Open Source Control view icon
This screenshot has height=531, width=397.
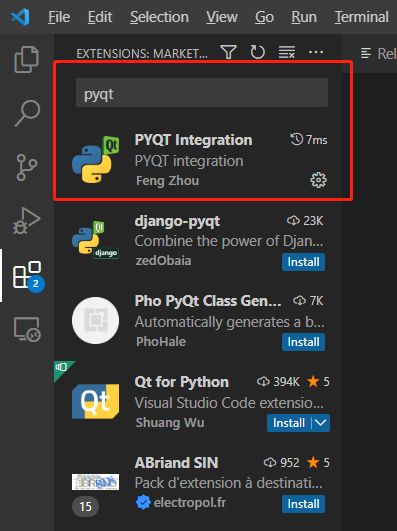[x=26, y=167]
